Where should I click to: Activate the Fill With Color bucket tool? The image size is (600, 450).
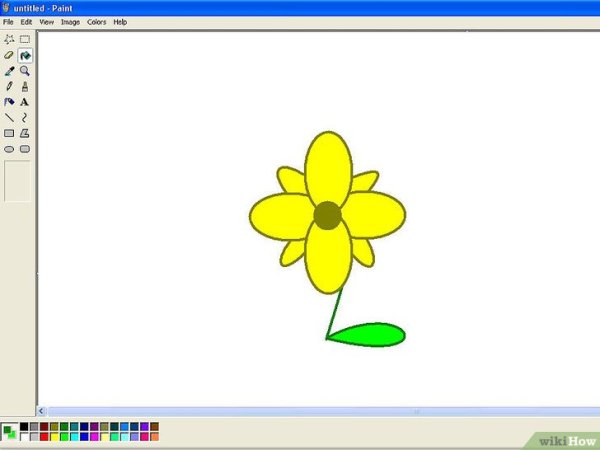[25, 56]
